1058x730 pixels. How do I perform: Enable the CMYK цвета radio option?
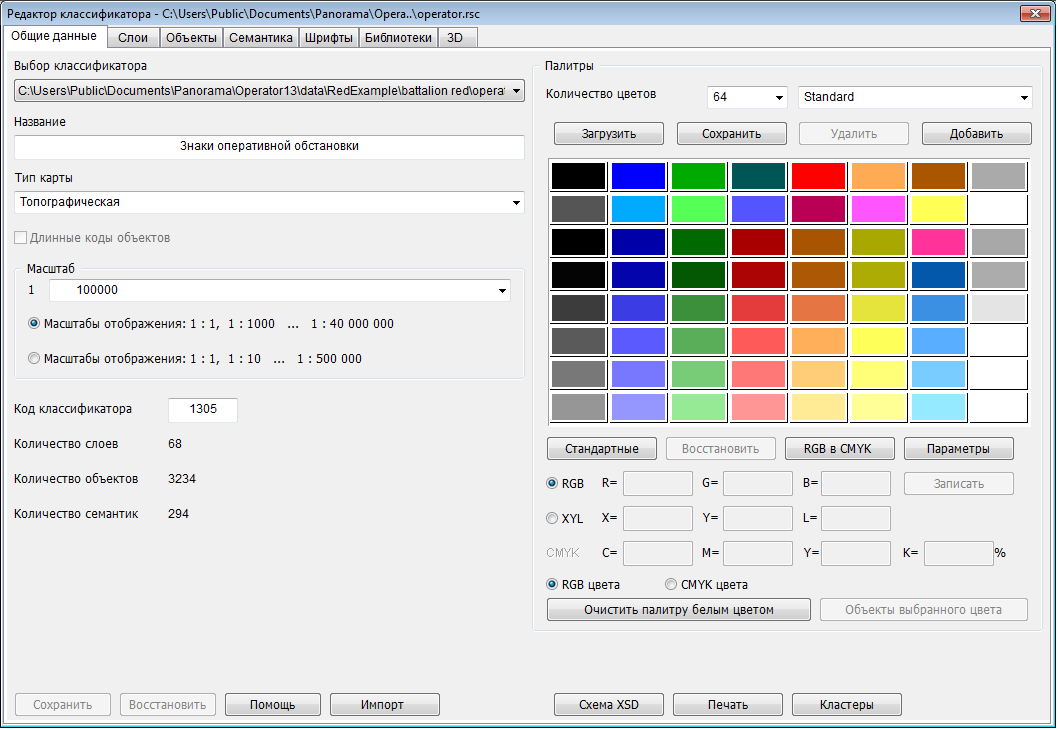coord(671,584)
